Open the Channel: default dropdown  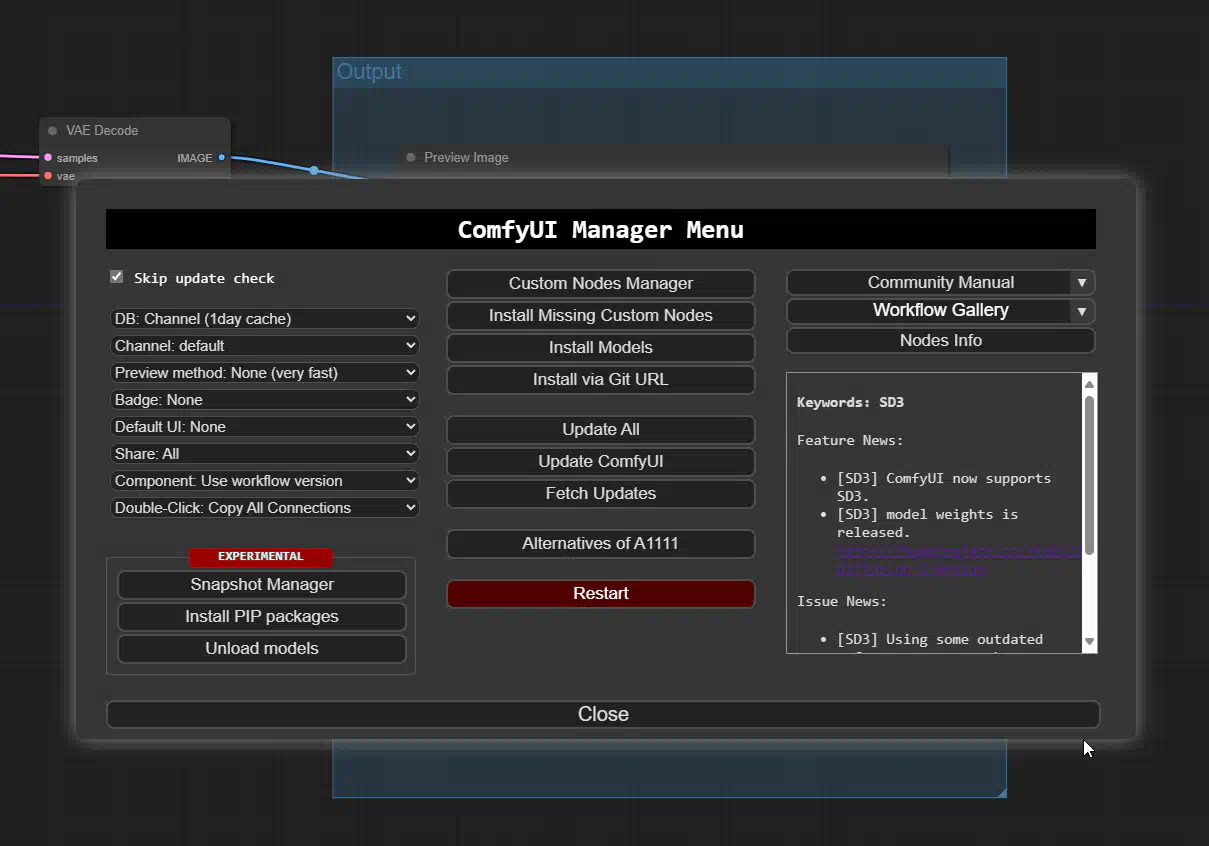pyautogui.click(x=265, y=346)
